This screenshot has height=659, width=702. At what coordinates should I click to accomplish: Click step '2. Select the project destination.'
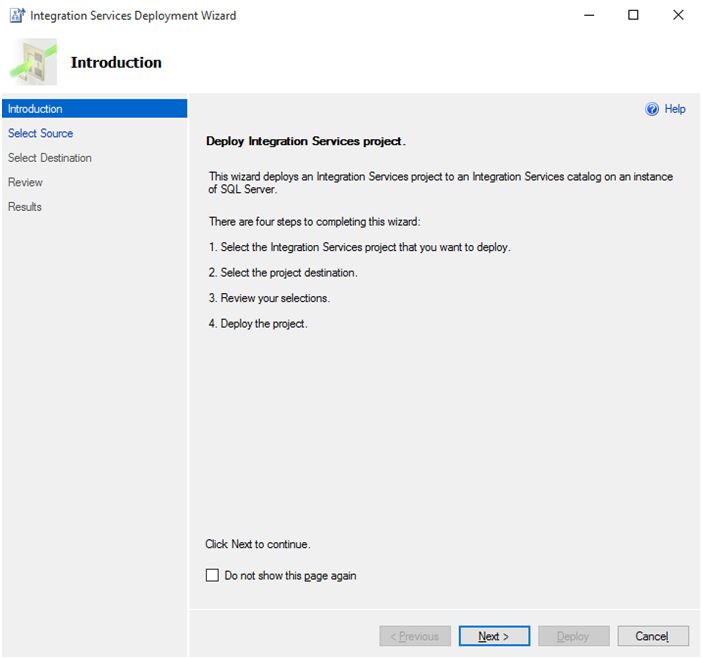tap(283, 273)
